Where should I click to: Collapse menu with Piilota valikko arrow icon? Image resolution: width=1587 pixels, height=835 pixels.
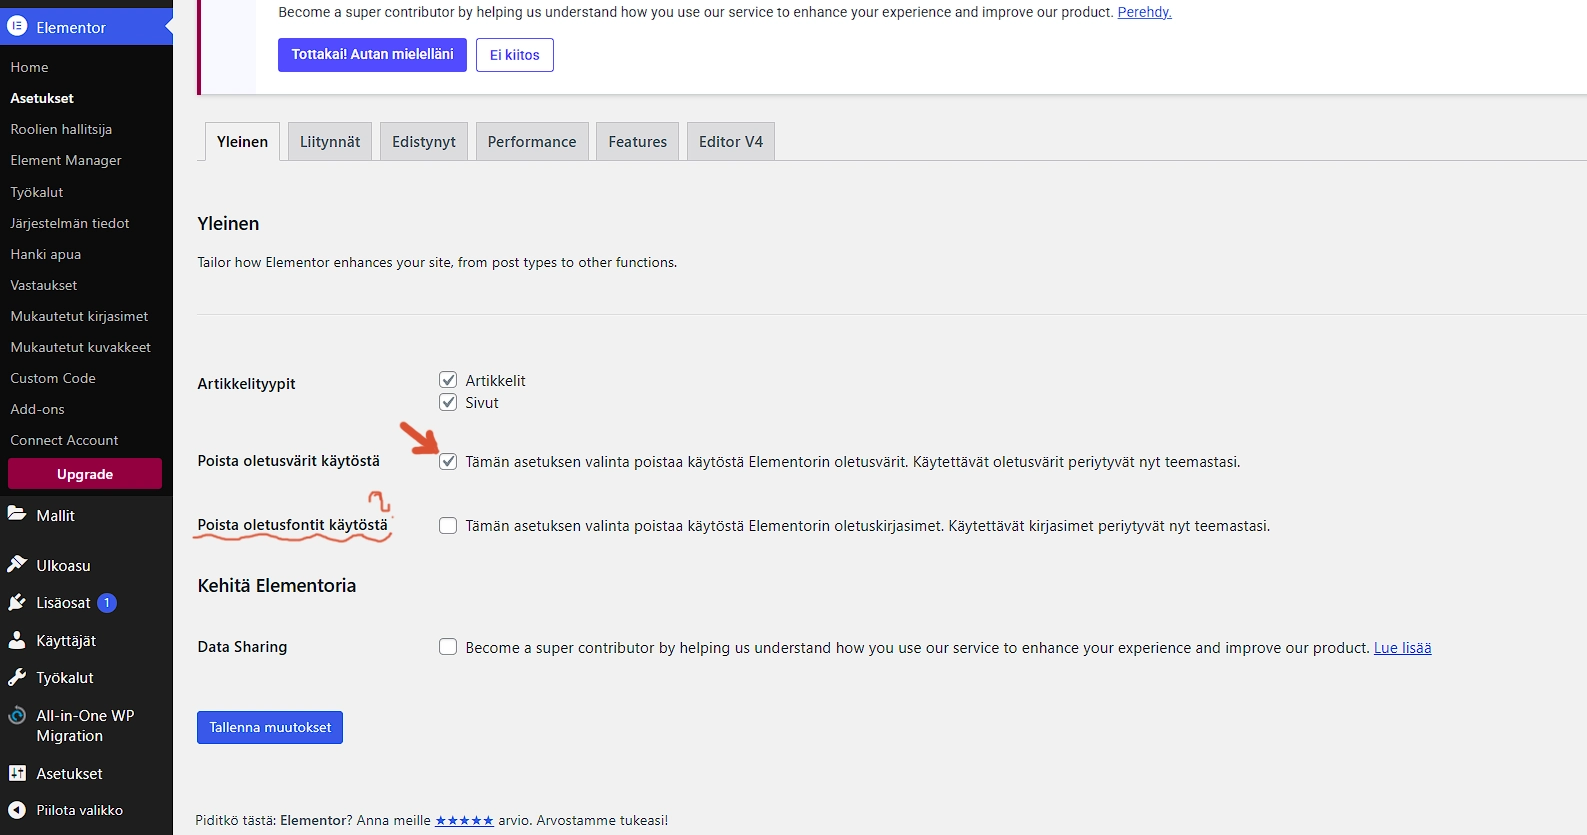coord(17,811)
